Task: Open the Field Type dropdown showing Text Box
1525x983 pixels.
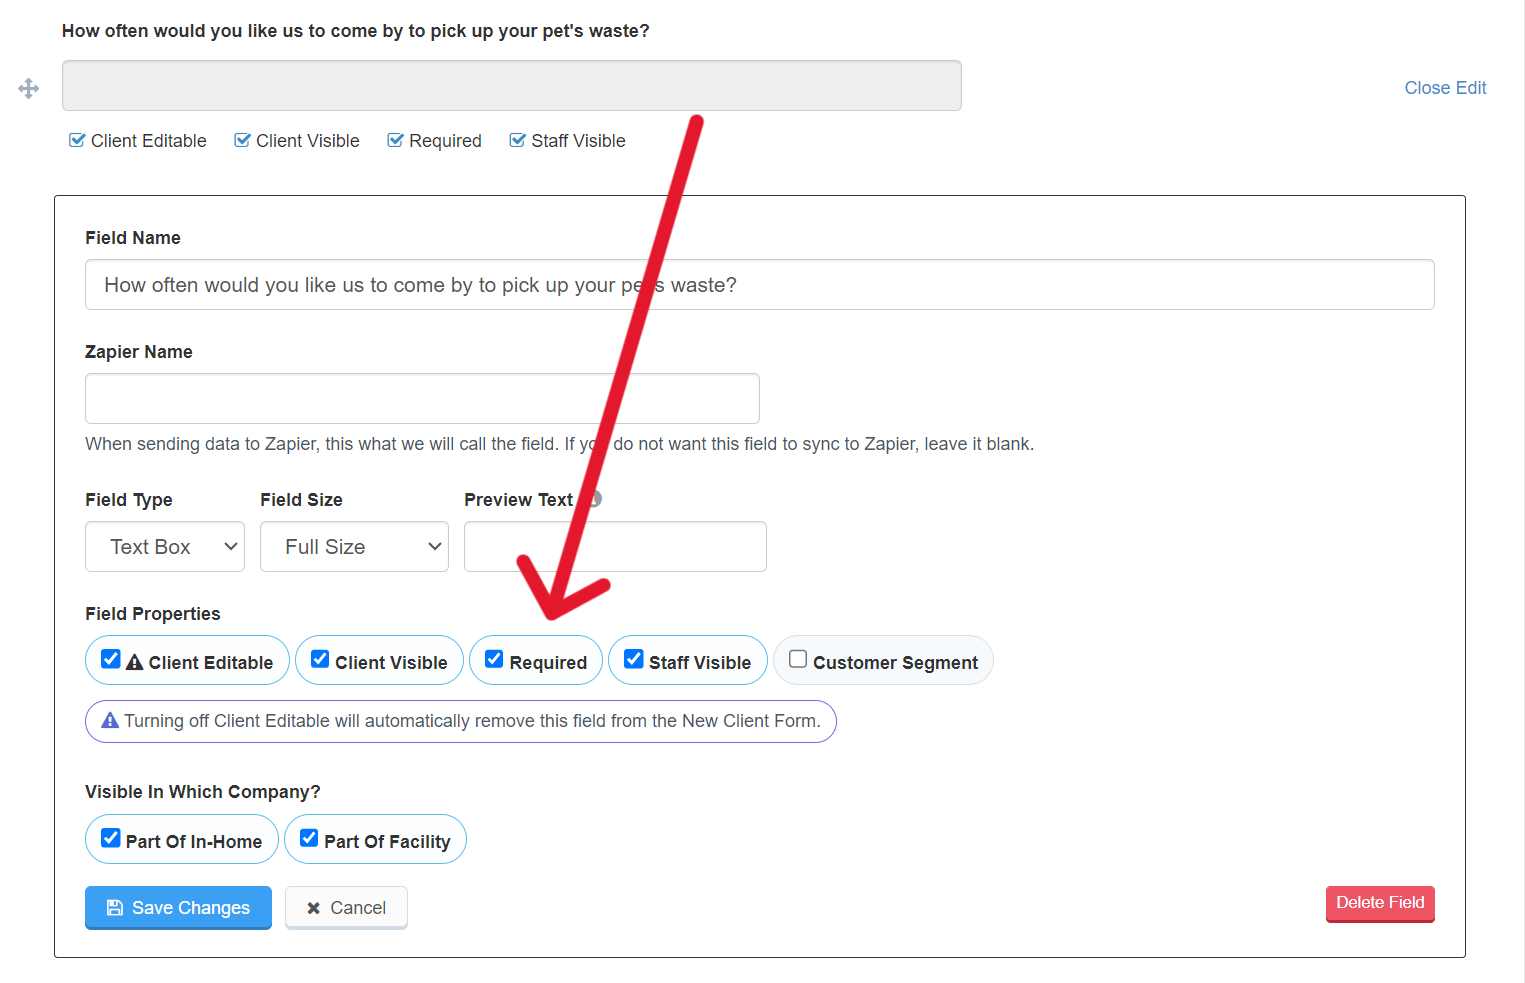Action: point(165,546)
